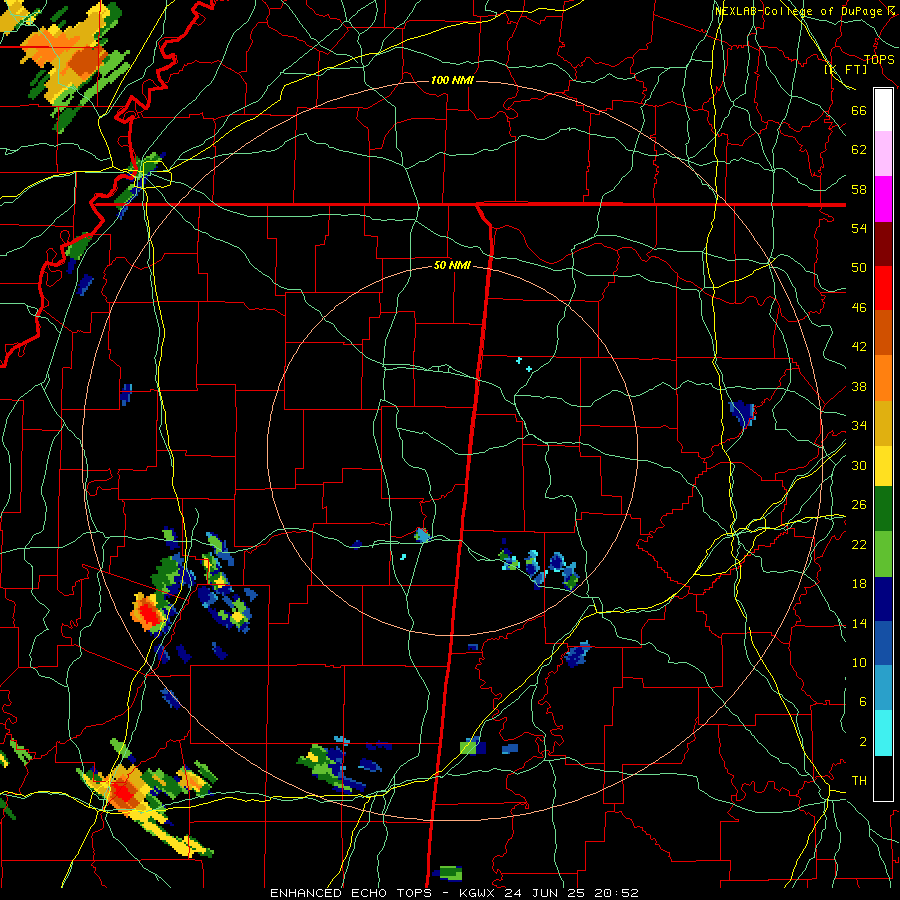Screen dimensions: 900x900
Task: Click the '50' scale value in the legend
Action: [859, 268]
